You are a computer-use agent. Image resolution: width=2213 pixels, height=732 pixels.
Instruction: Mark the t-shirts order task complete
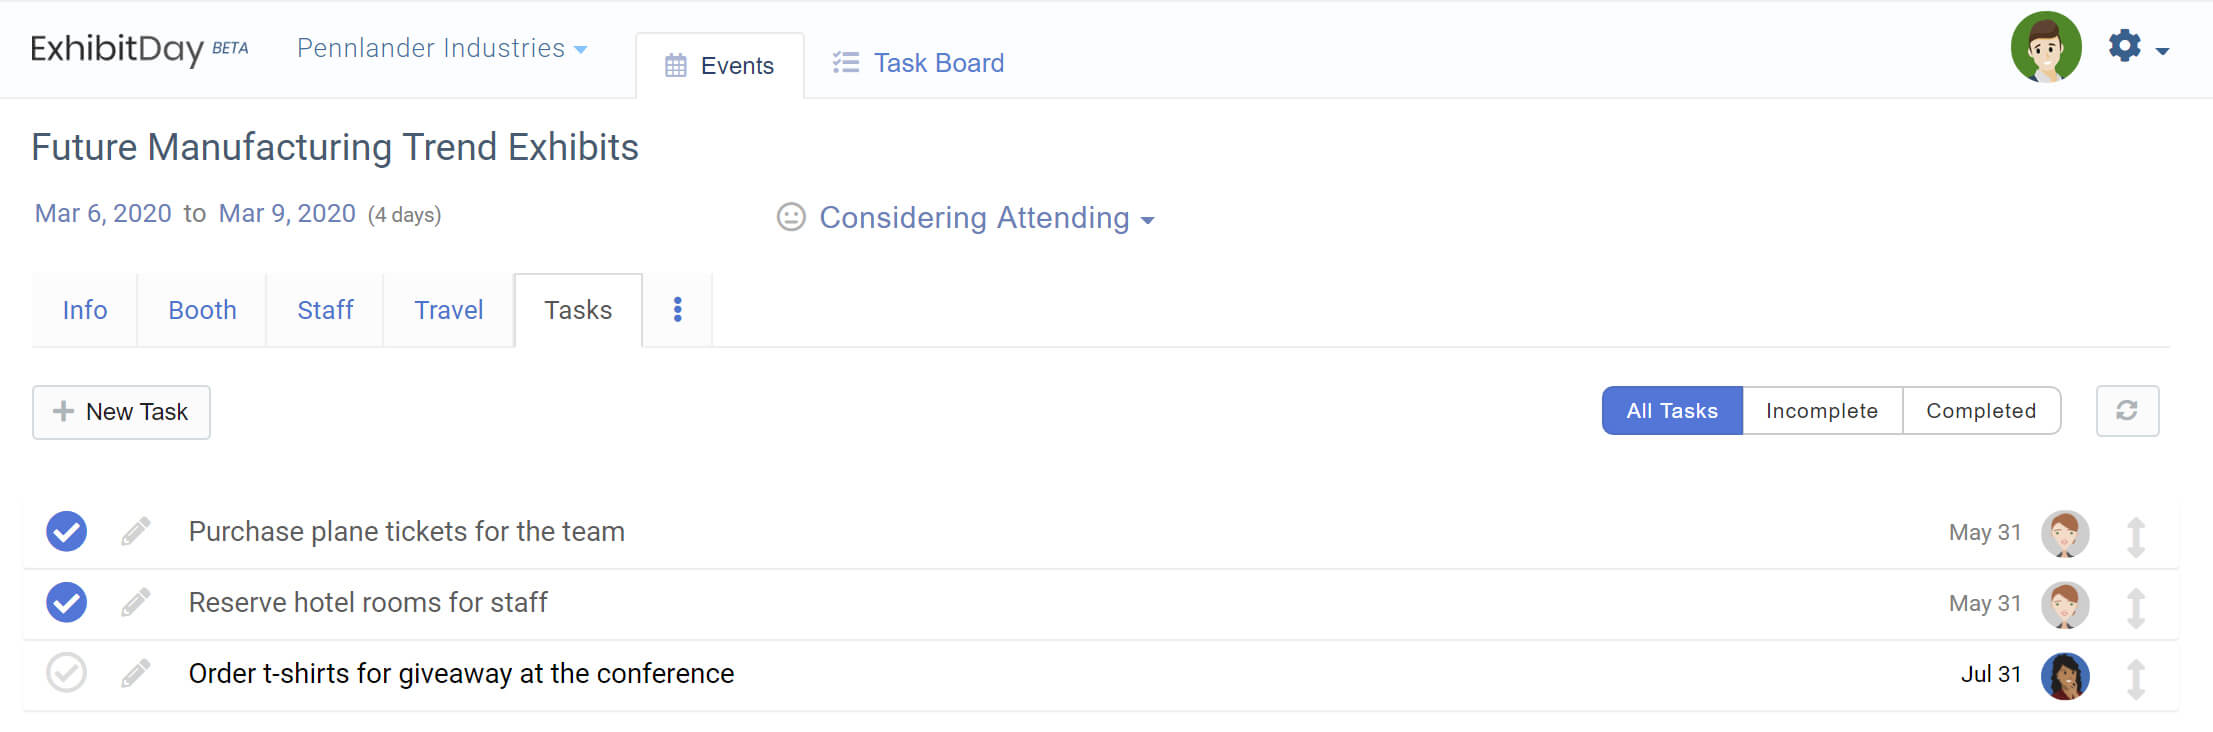pyautogui.click(x=67, y=674)
